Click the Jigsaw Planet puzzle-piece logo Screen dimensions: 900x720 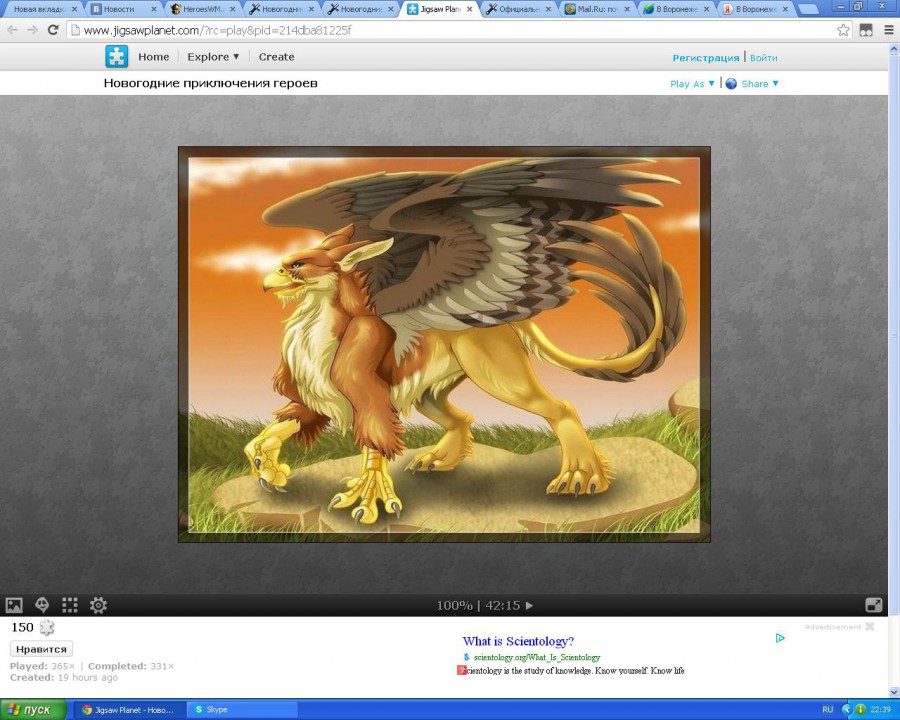(x=117, y=57)
